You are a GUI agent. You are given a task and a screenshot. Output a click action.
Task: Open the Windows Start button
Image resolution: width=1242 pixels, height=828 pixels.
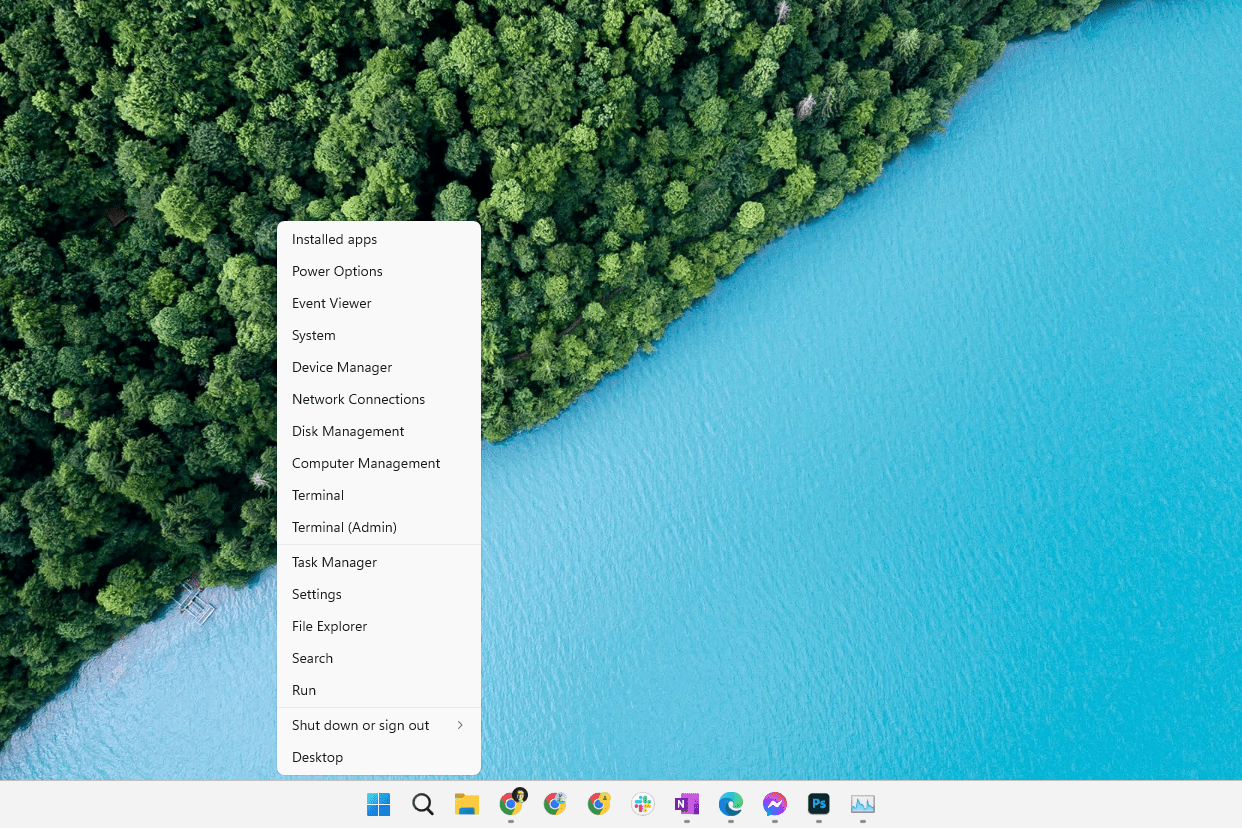tap(378, 804)
